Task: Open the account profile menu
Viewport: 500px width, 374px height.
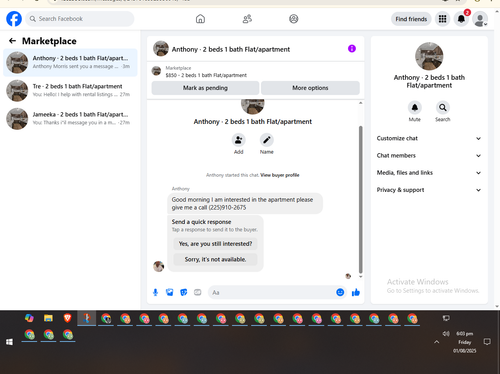Action: [x=480, y=19]
